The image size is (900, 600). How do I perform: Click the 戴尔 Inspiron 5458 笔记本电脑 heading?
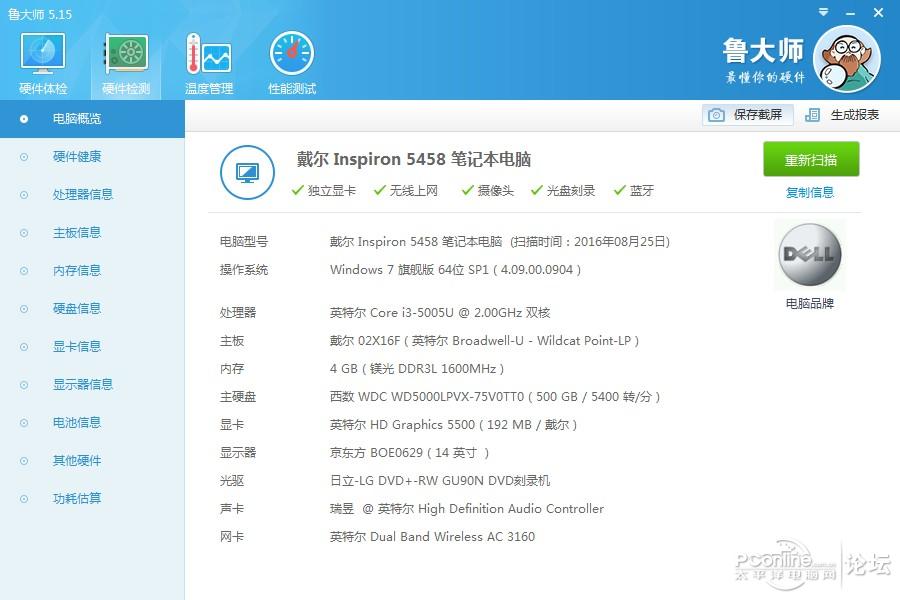point(413,159)
